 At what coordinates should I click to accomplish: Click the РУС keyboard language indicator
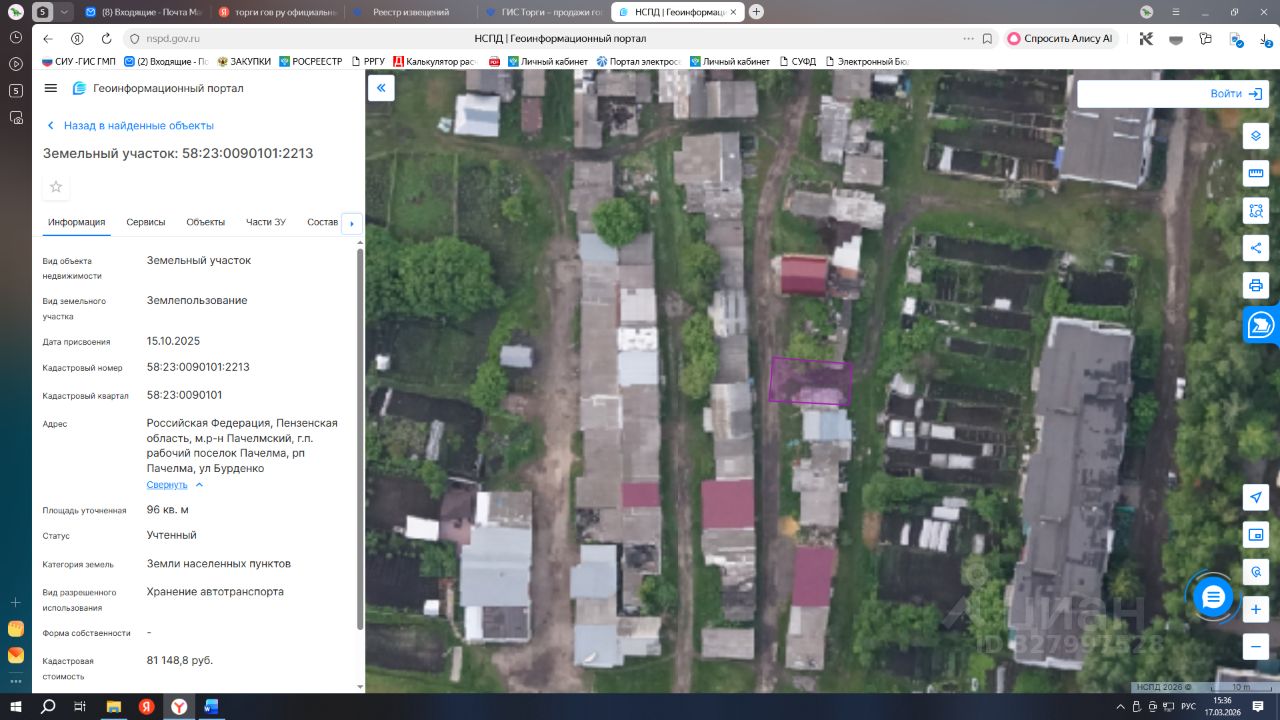click(1189, 706)
